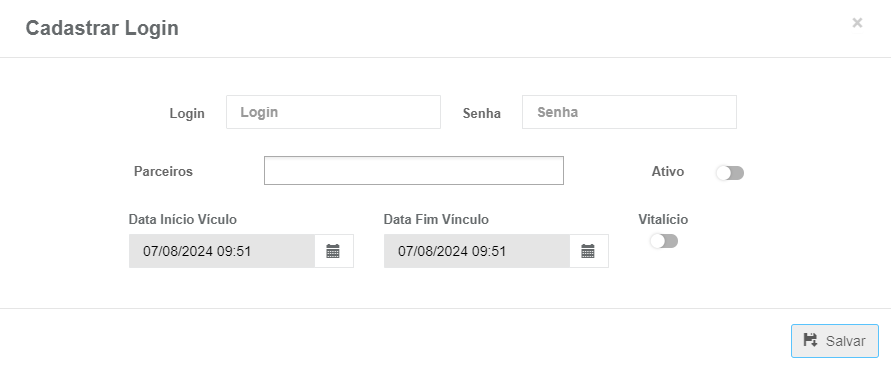Screen dimensions: 891x370
Task: Save the form with Salvar text
Action: pos(846,341)
